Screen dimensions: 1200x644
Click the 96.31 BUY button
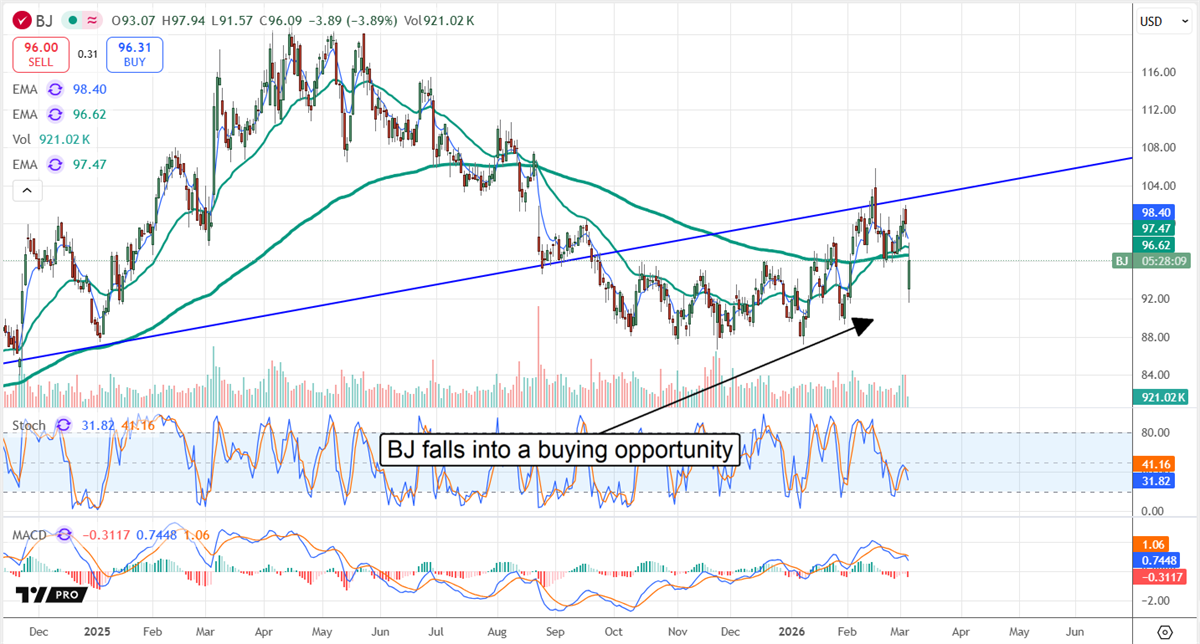point(133,54)
